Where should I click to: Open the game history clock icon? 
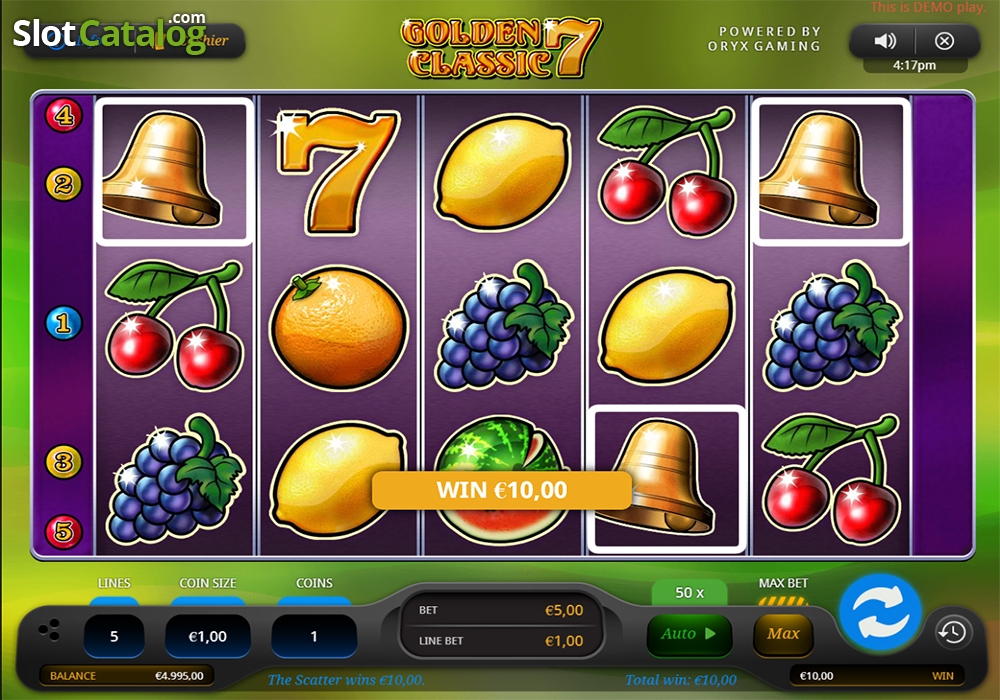click(953, 632)
